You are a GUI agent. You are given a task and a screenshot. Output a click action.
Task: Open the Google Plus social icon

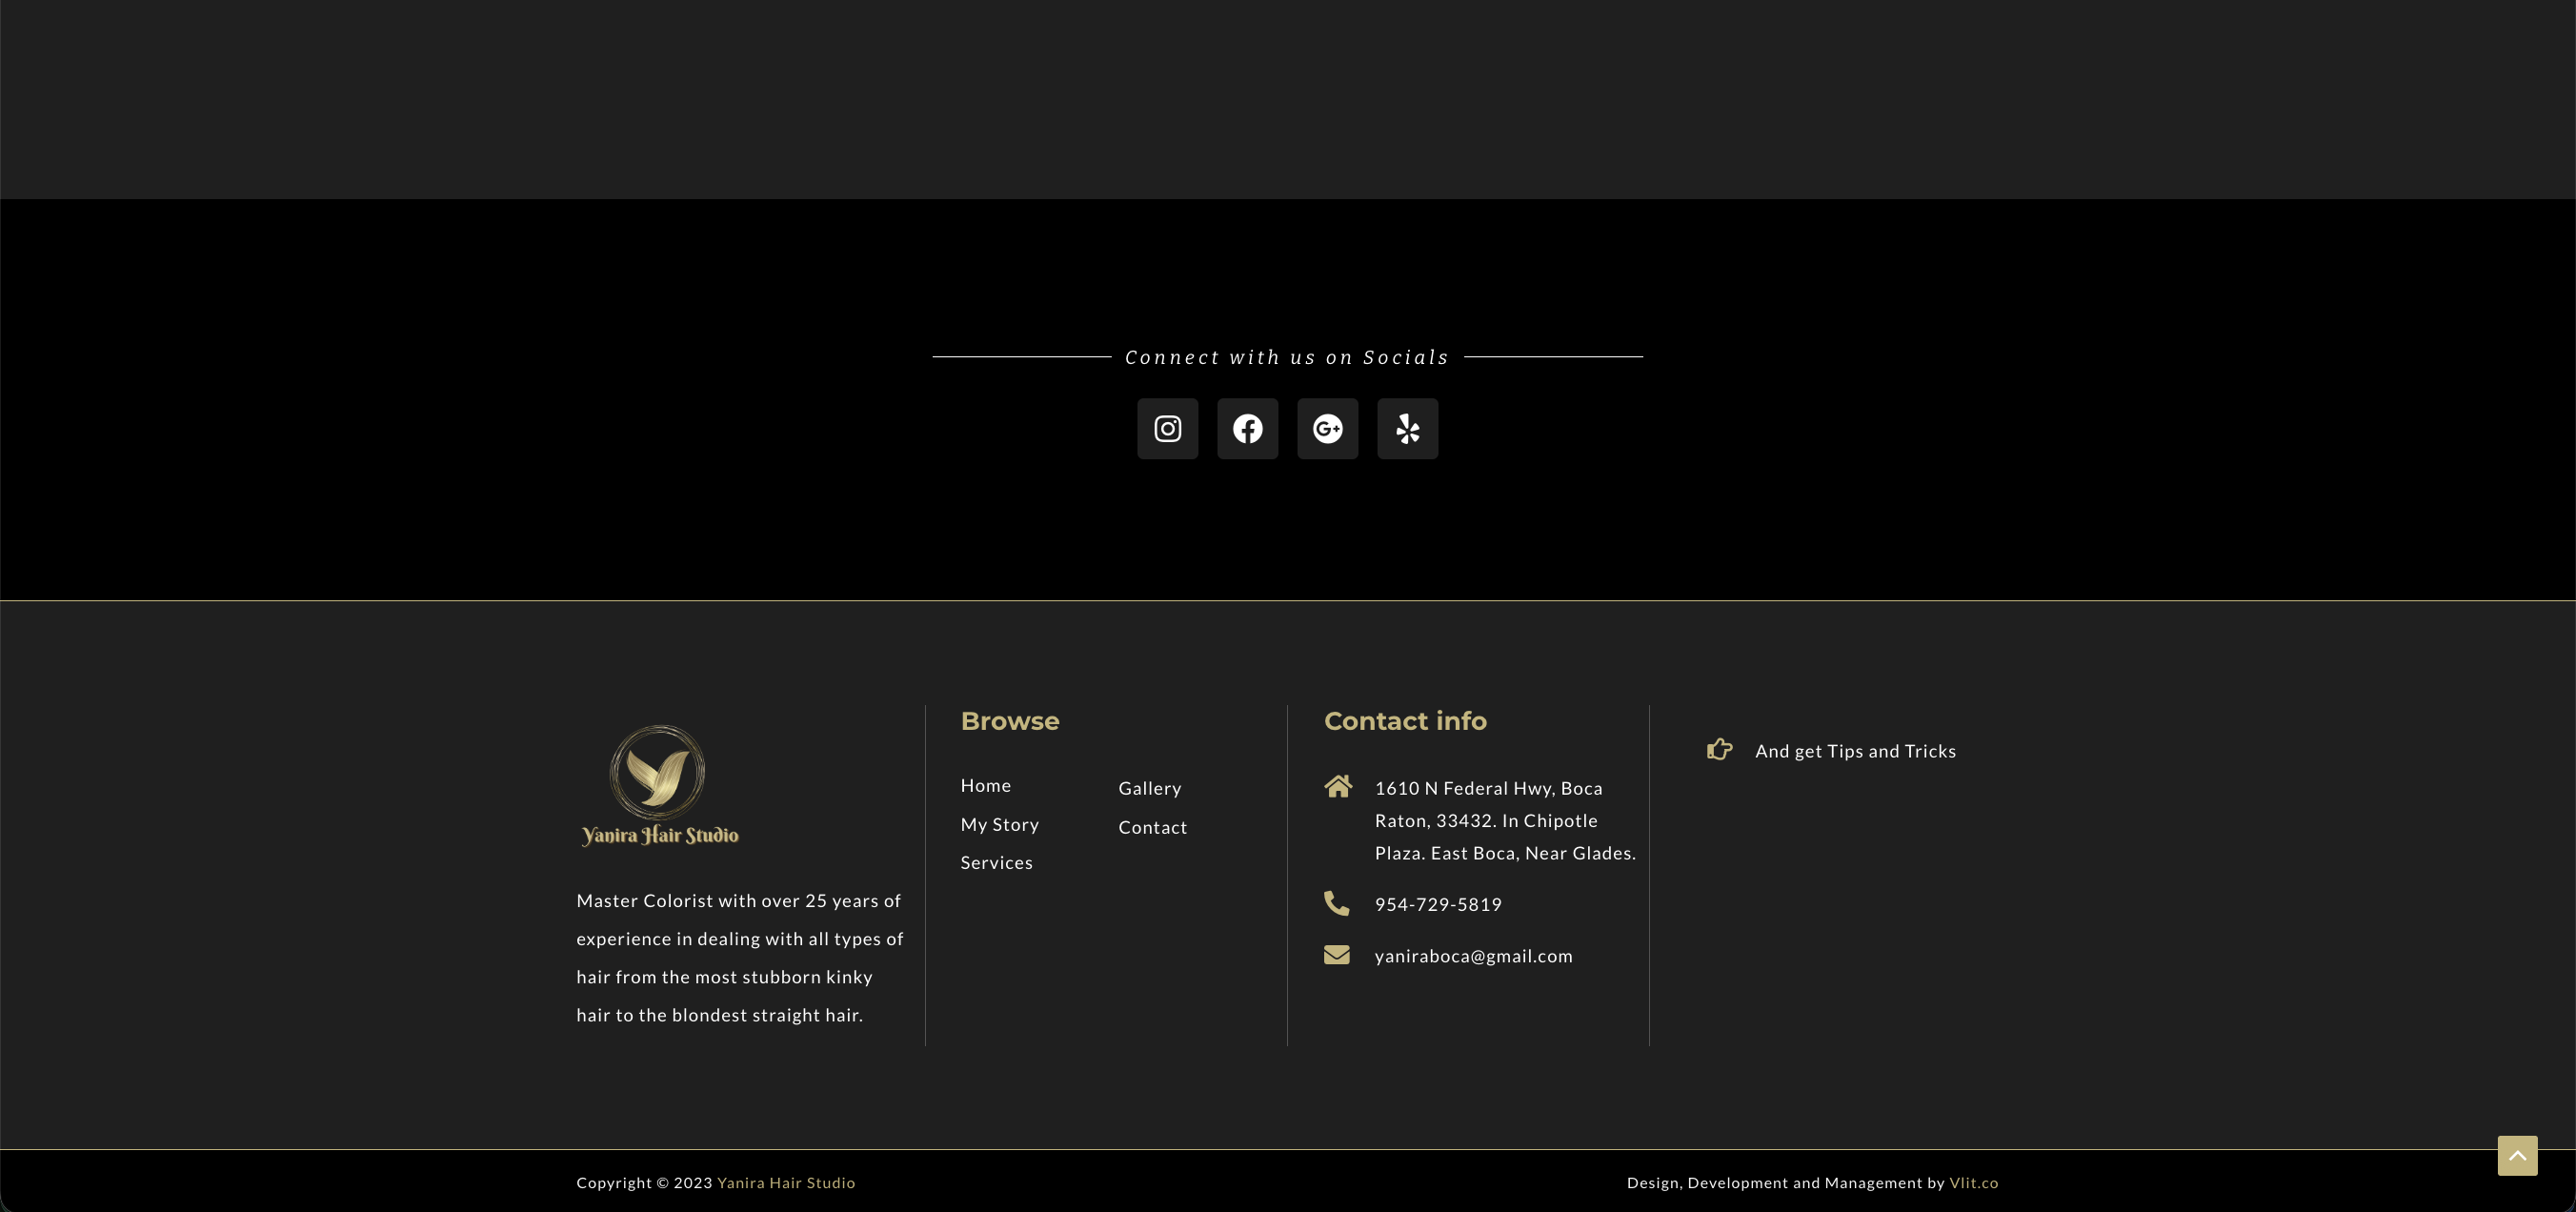pos(1327,429)
